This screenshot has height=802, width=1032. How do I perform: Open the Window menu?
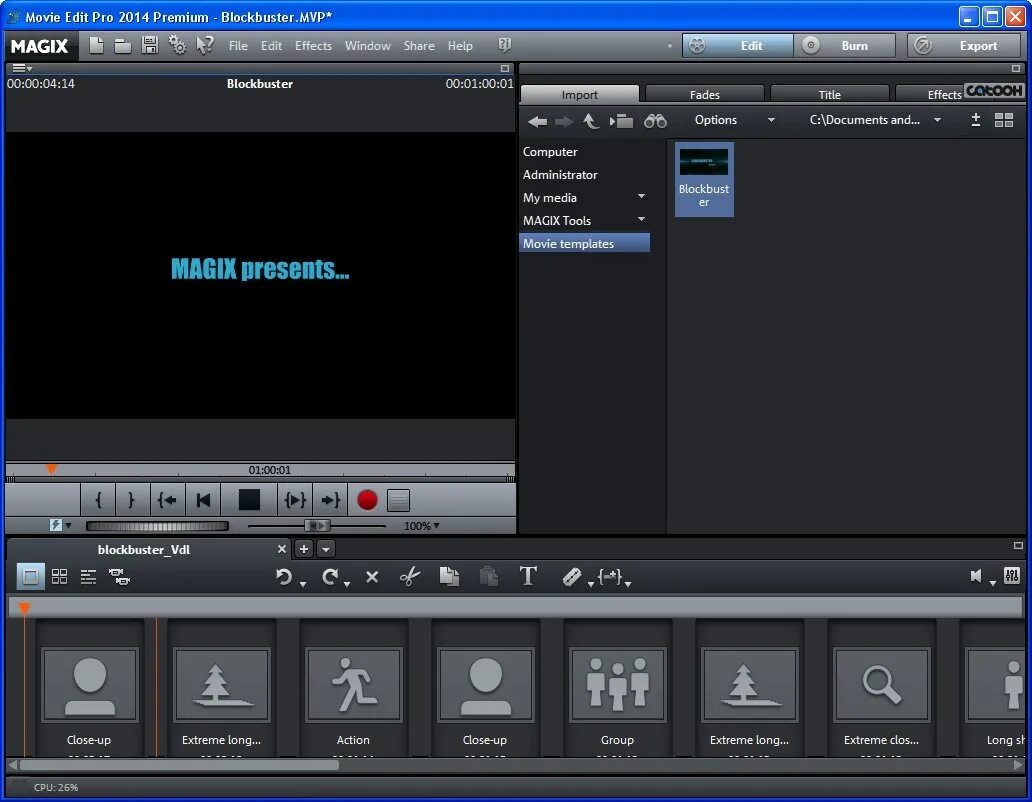point(368,45)
